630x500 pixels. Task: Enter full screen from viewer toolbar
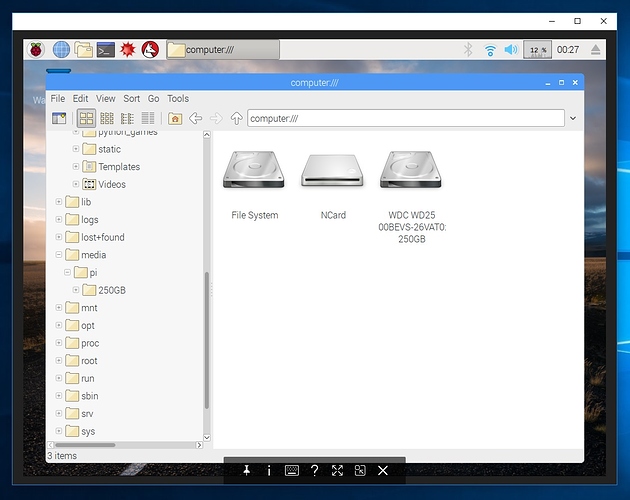pyautogui.click(x=338, y=470)
